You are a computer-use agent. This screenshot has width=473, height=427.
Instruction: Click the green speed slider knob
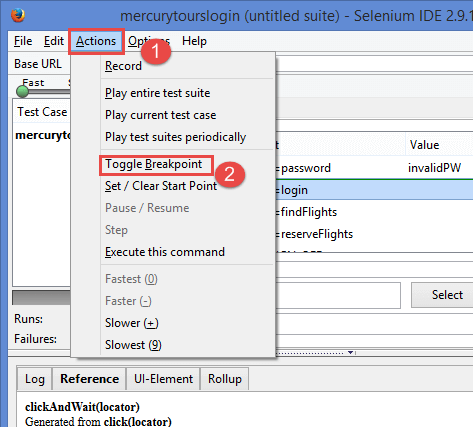coord(23,91)
